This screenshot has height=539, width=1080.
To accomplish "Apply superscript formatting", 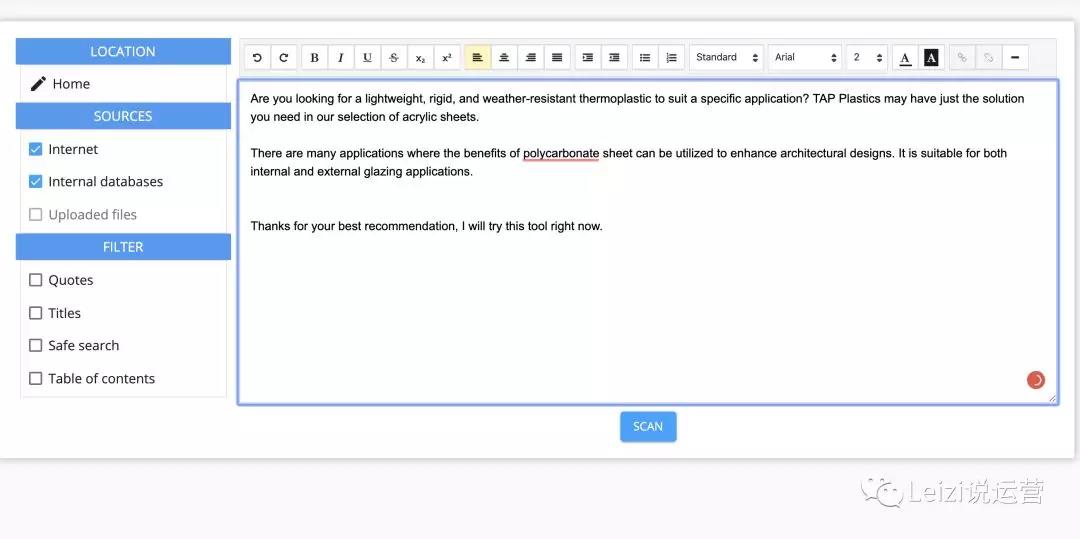I will (x=447, y=58).
